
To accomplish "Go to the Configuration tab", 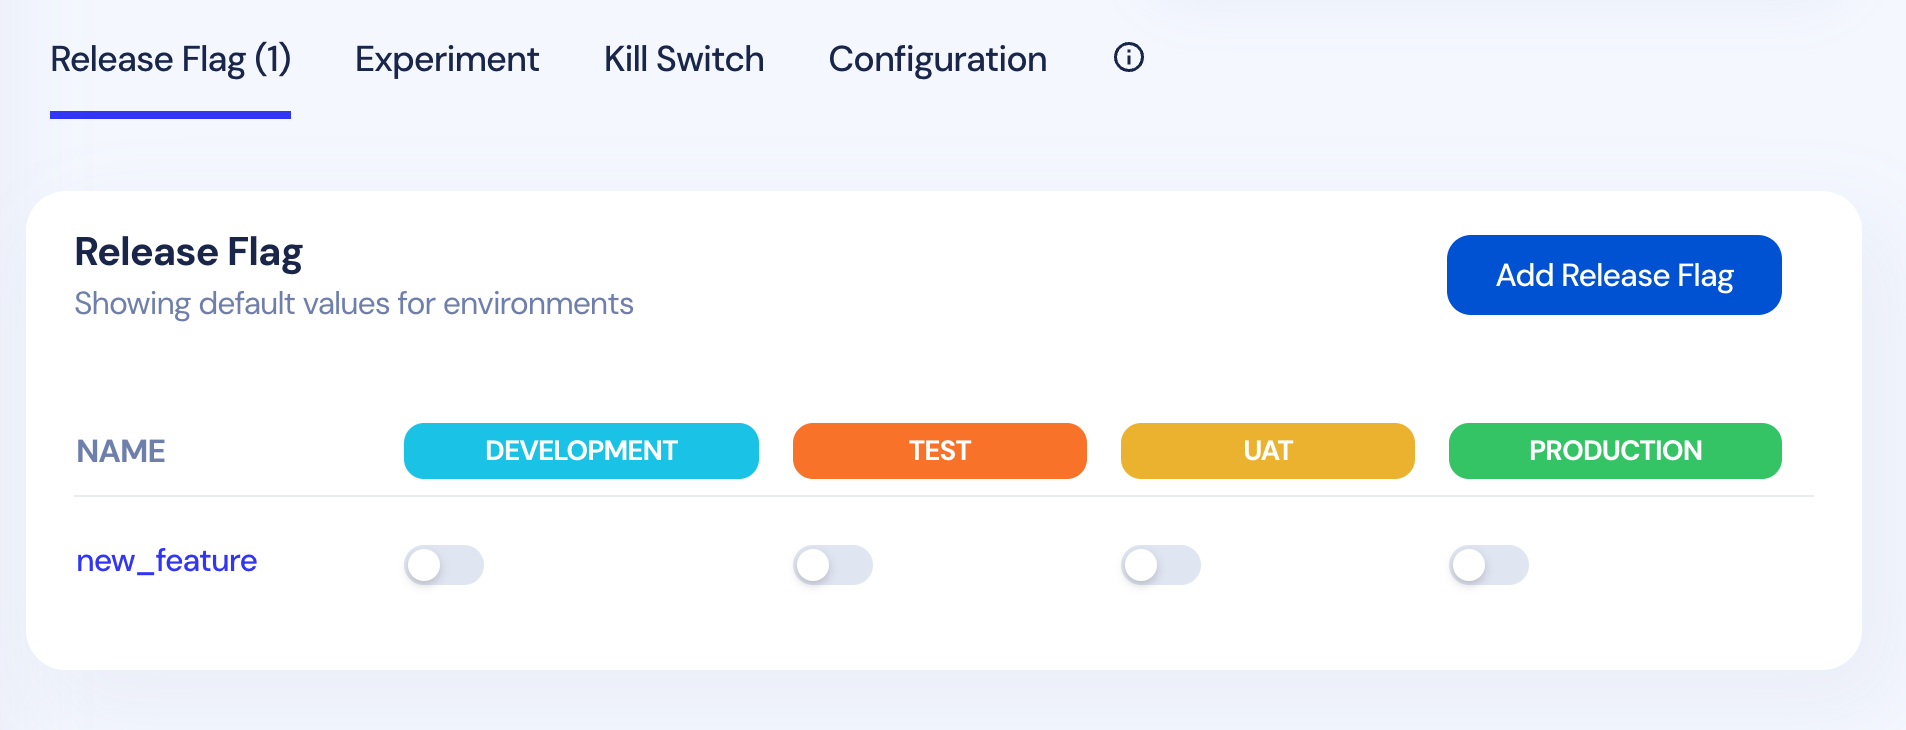I will pos(938,60).
